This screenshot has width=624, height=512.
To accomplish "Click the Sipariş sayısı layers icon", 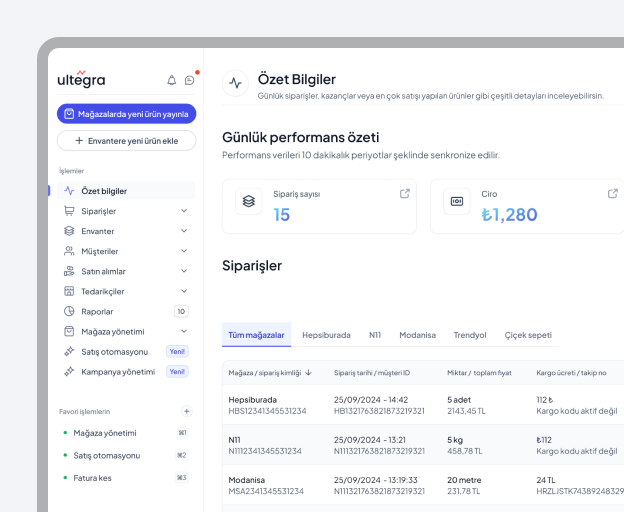I will pos(250,201).
